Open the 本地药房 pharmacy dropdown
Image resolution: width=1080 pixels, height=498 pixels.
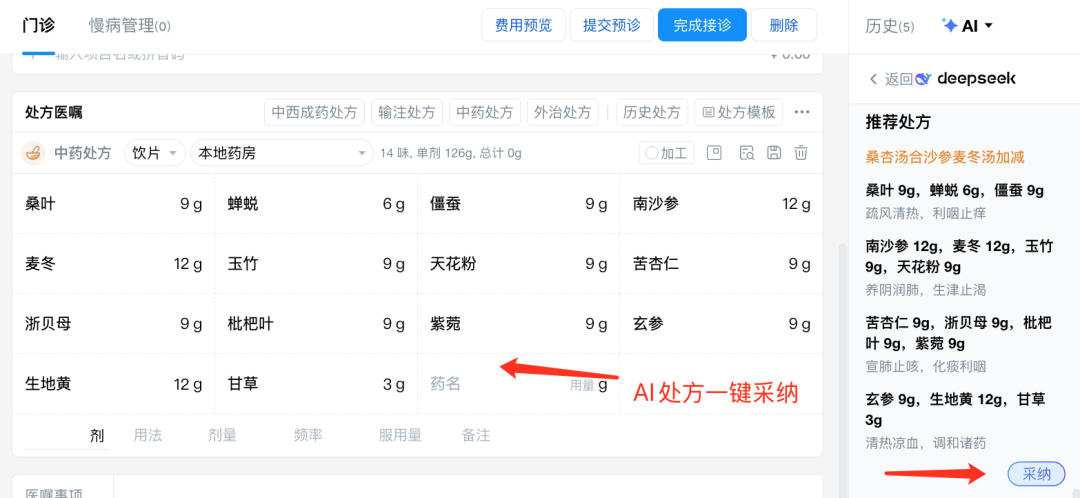pos(282,153)
